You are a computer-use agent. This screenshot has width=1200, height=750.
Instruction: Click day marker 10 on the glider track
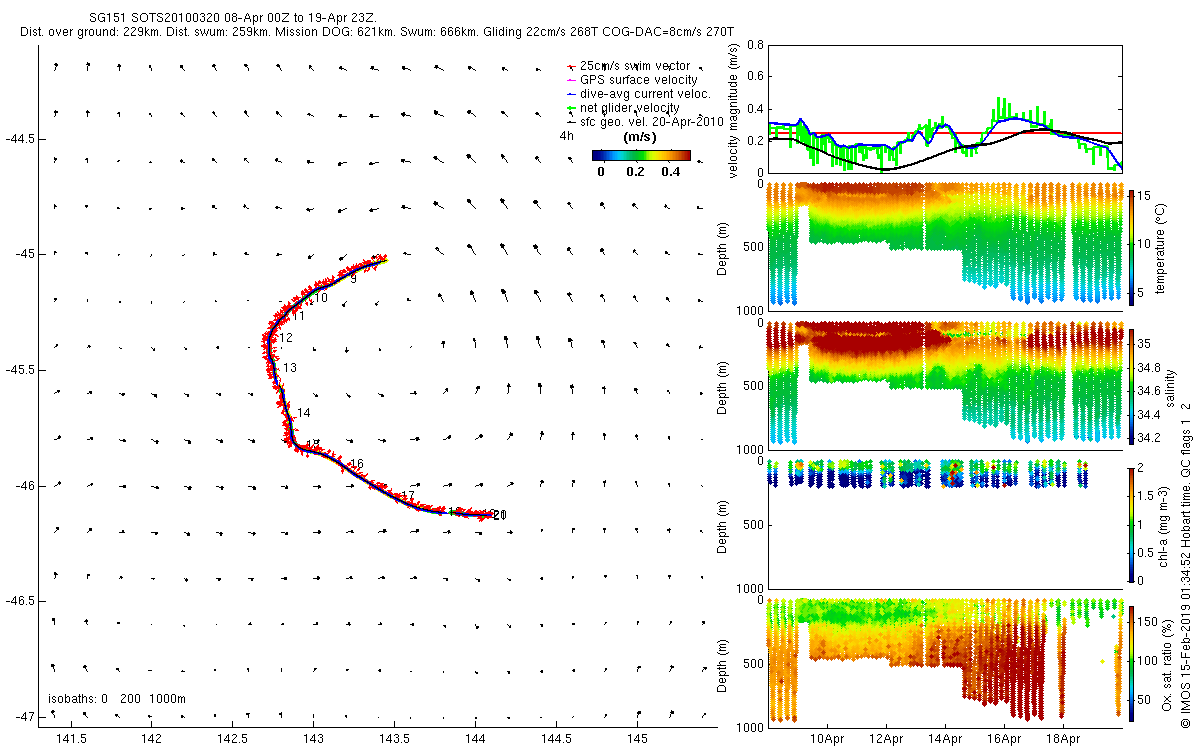pyautogui.click(x=321, y=298)
